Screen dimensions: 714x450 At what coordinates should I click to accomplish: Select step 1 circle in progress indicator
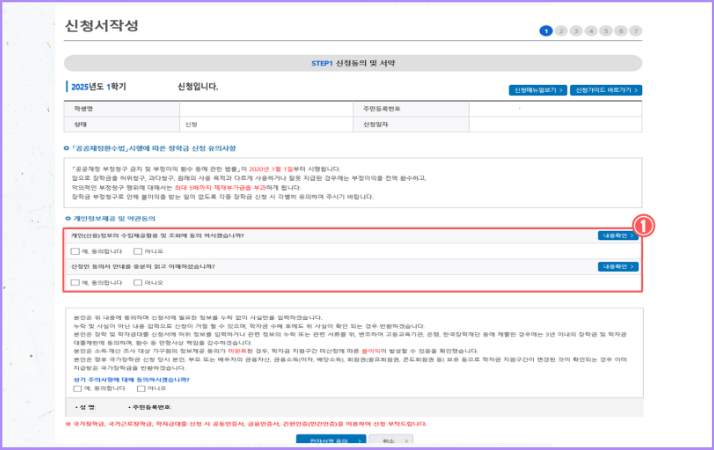point(546,31)
